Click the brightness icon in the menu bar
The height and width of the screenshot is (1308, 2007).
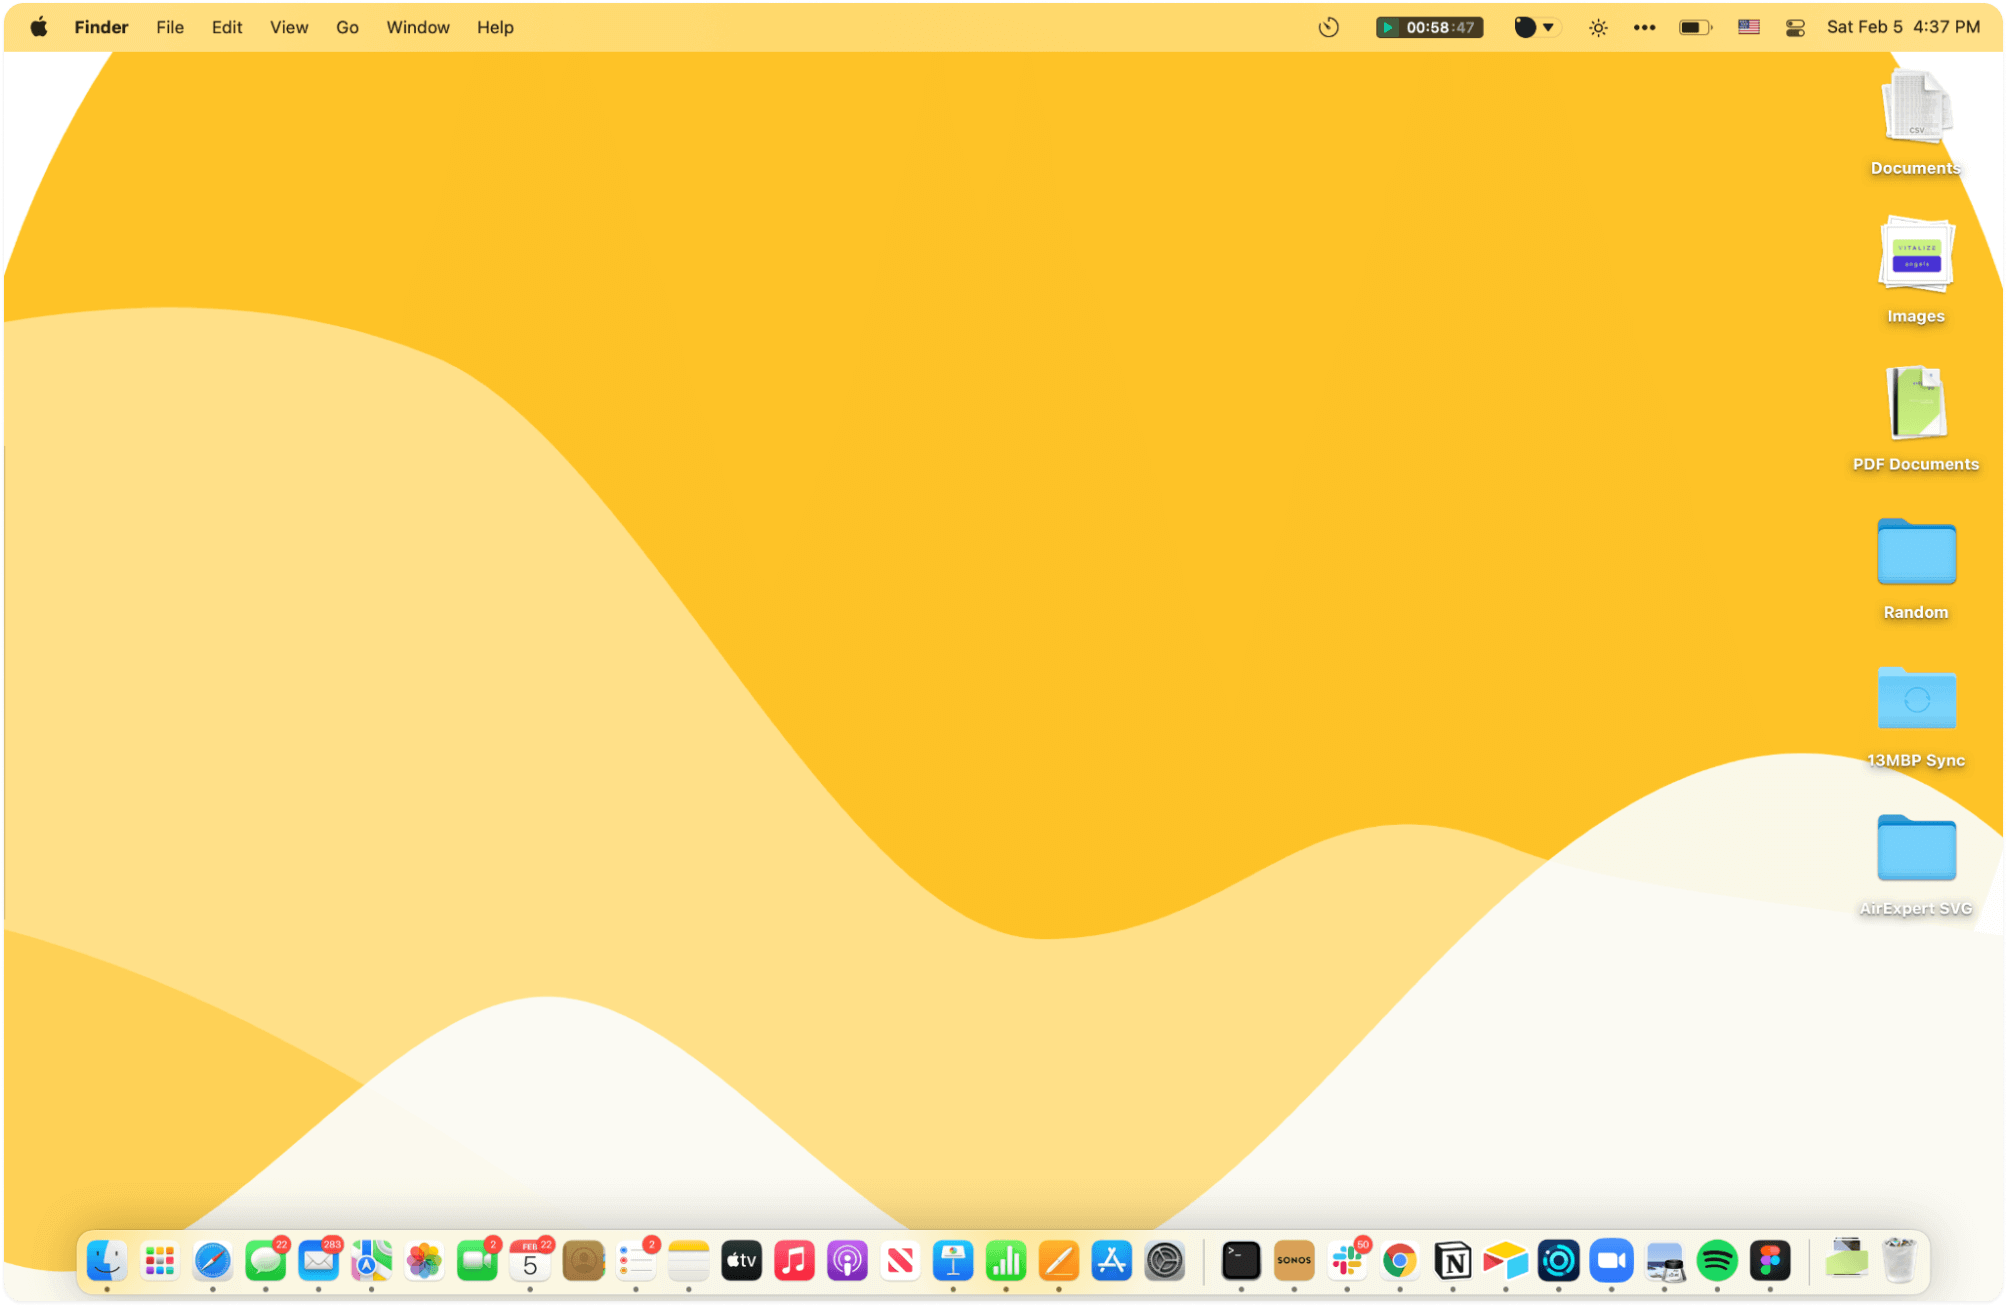click(1596, 27)
